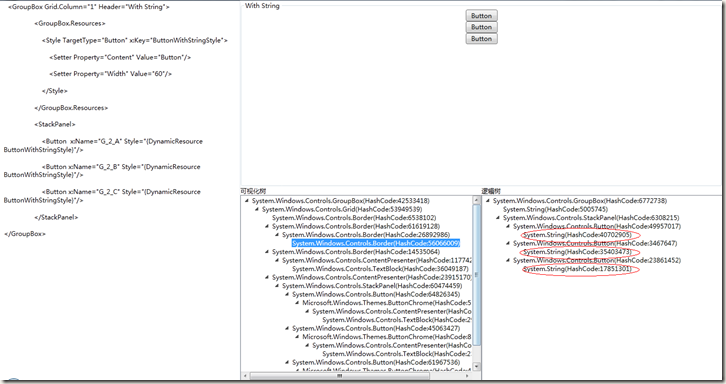The image size is (726, 384).
Task: Collapse the Grid HashCode:53949539 node arrow
Action: point(257,209)
